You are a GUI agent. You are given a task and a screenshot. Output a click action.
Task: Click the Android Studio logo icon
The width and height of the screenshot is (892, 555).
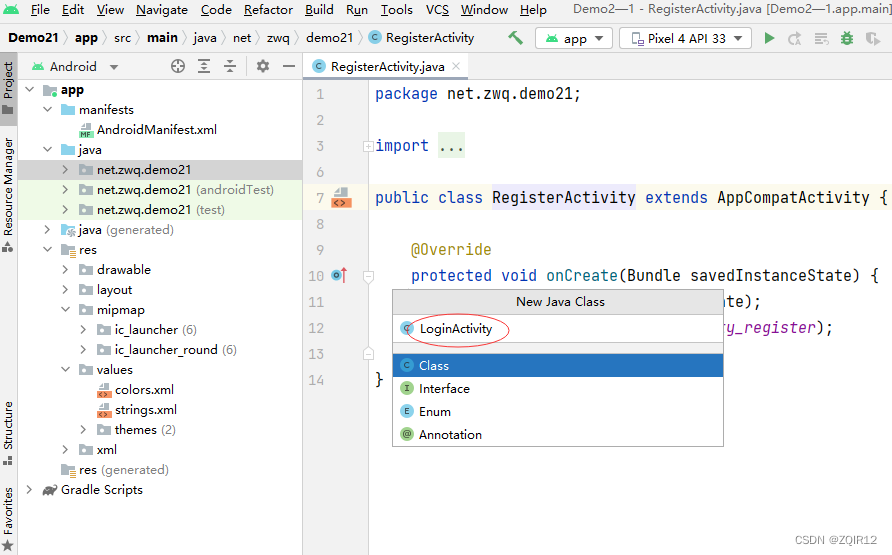coord(11,10)
